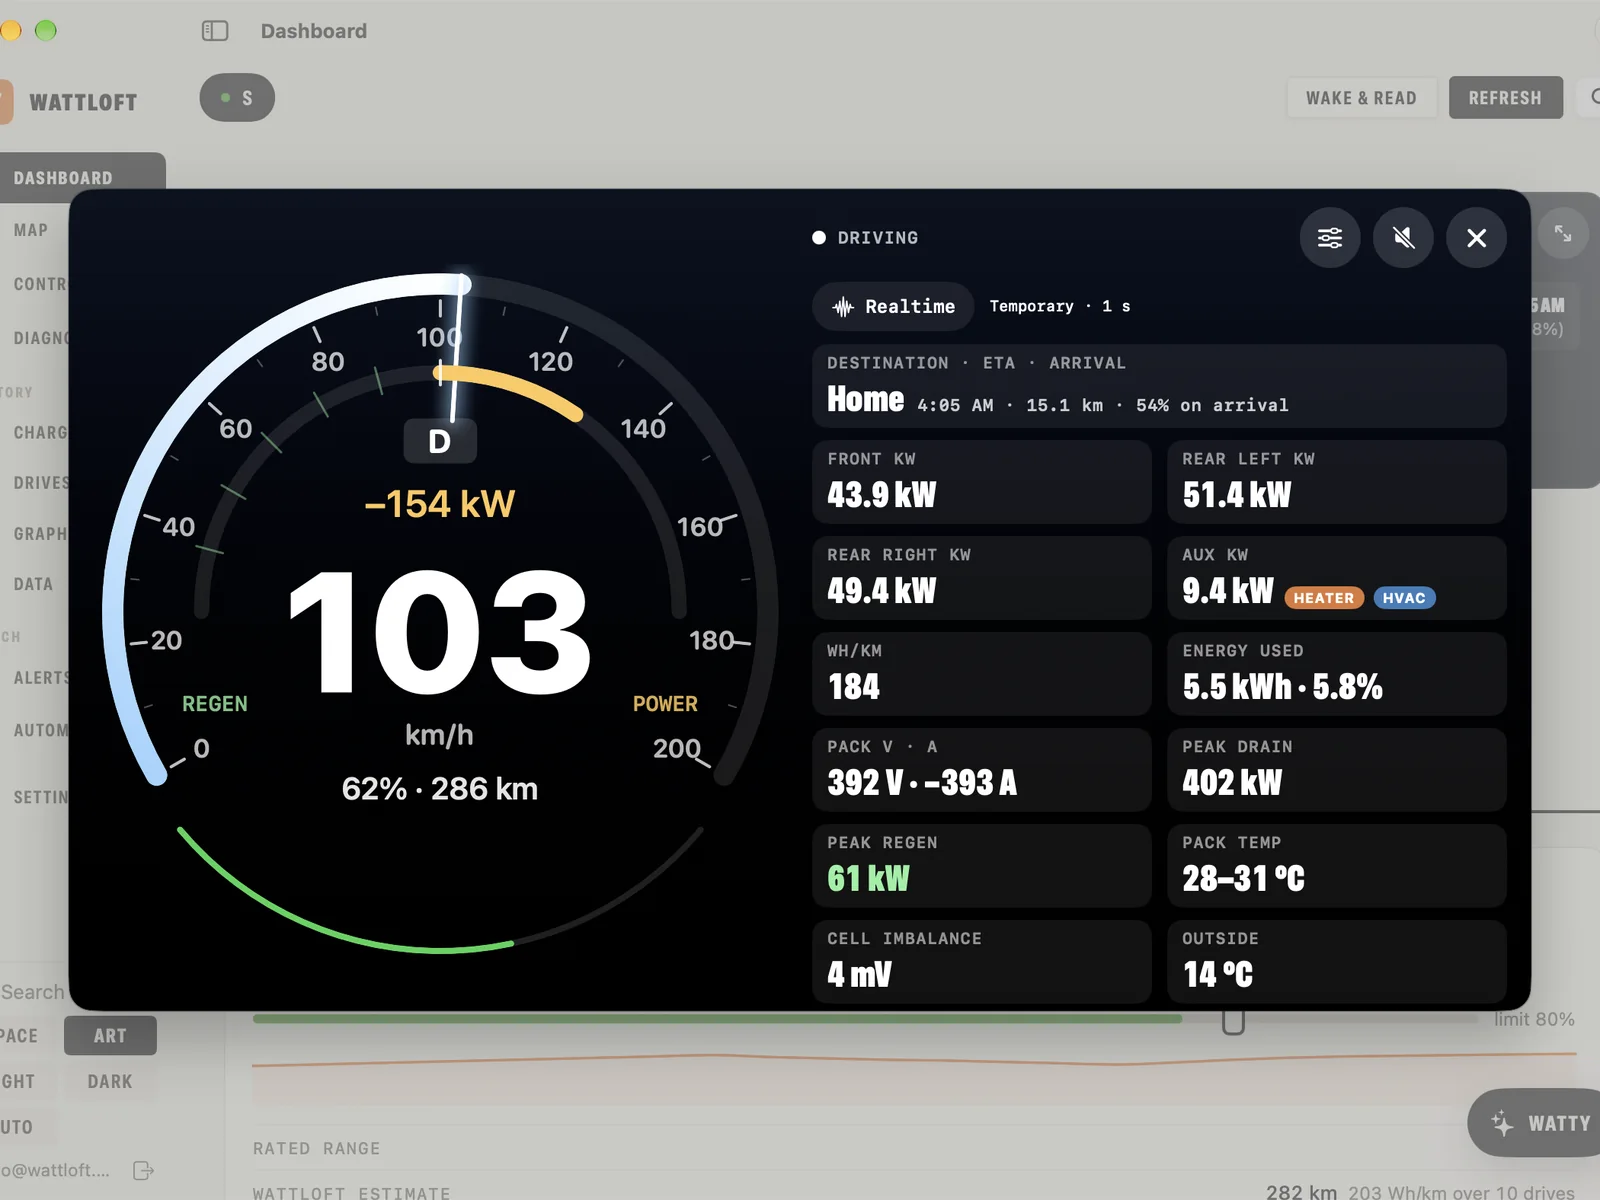Click the CELL IMBALANCE 4 mV card
The height and width of the screenshot is (1200, 1600).
982,962
